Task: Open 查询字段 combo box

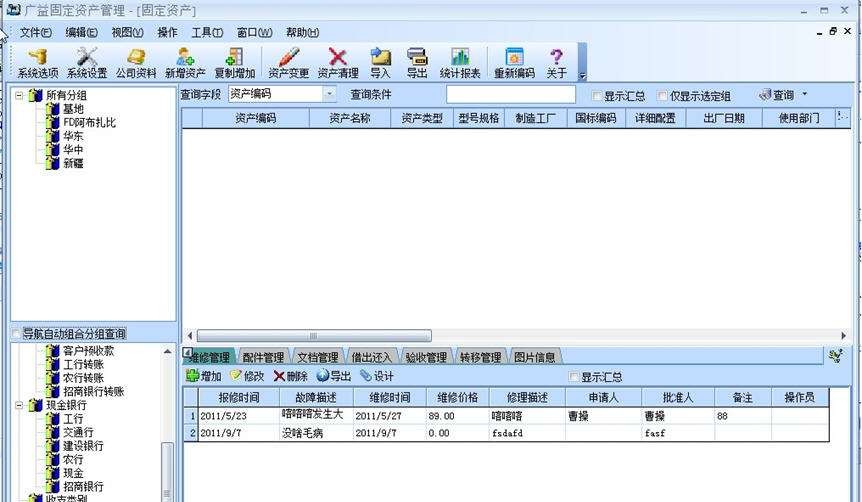Action: tap(281, 94)
